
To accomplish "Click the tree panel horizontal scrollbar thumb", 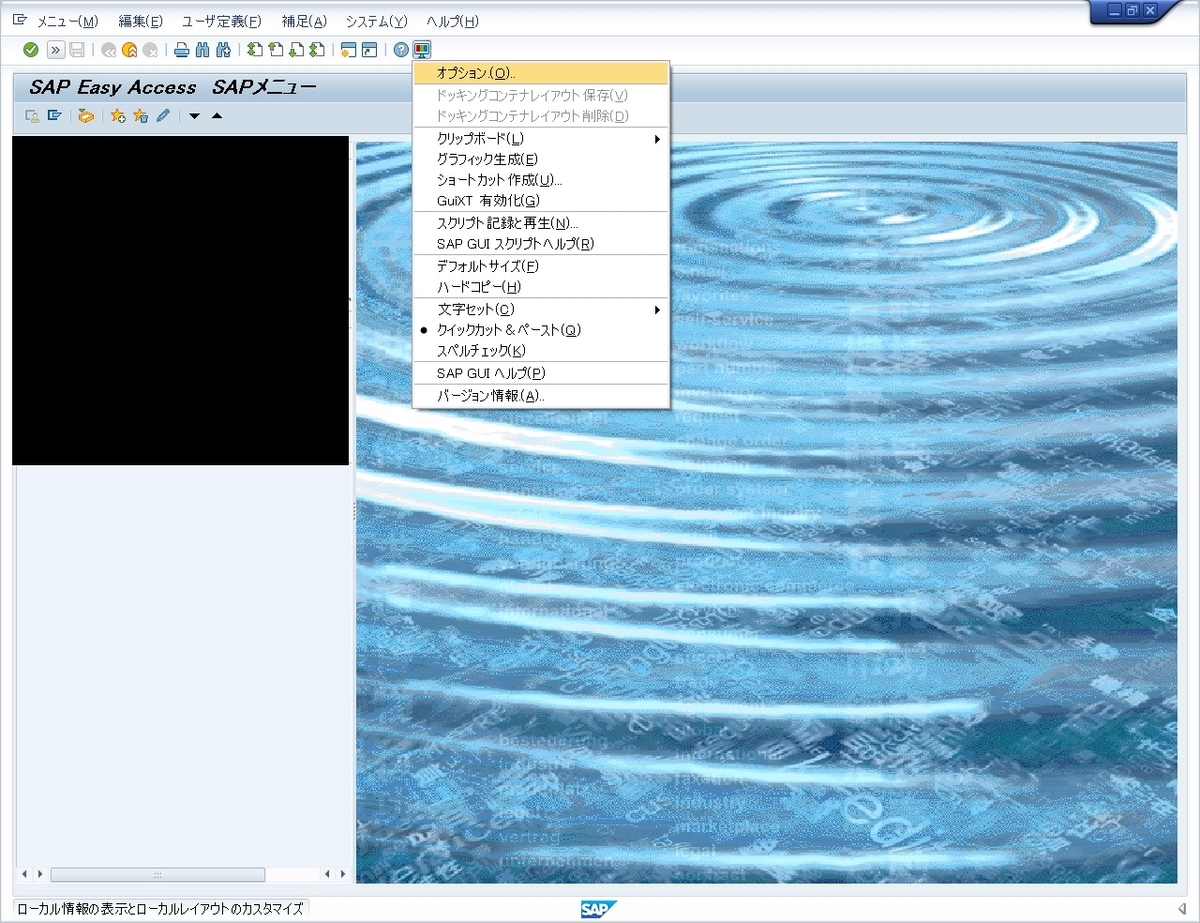I will tap(158, 874).
